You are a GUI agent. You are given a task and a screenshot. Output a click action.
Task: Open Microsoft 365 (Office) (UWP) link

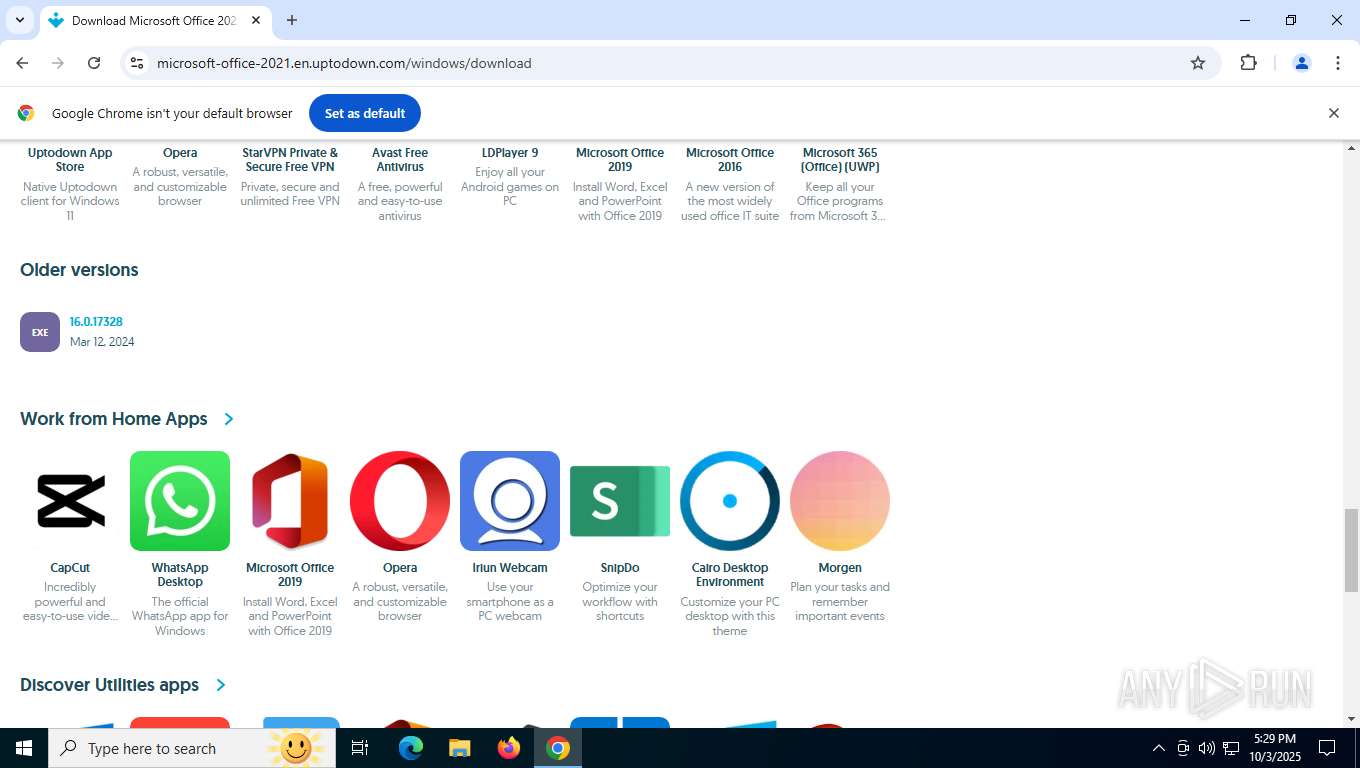[x=840, y=160]
